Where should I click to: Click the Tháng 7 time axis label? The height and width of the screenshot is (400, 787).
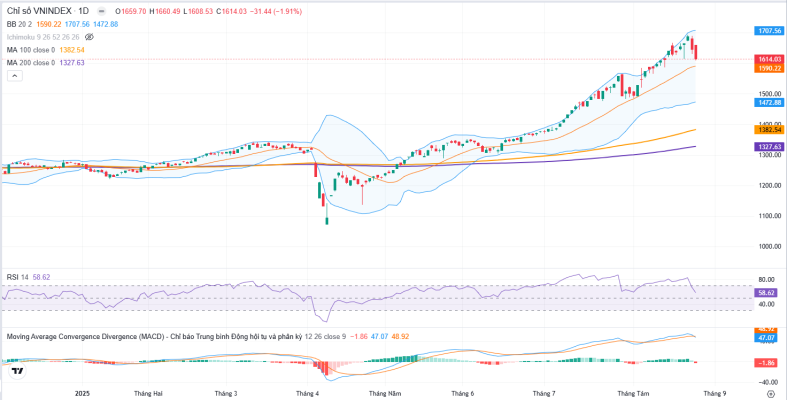pos(544,394)
